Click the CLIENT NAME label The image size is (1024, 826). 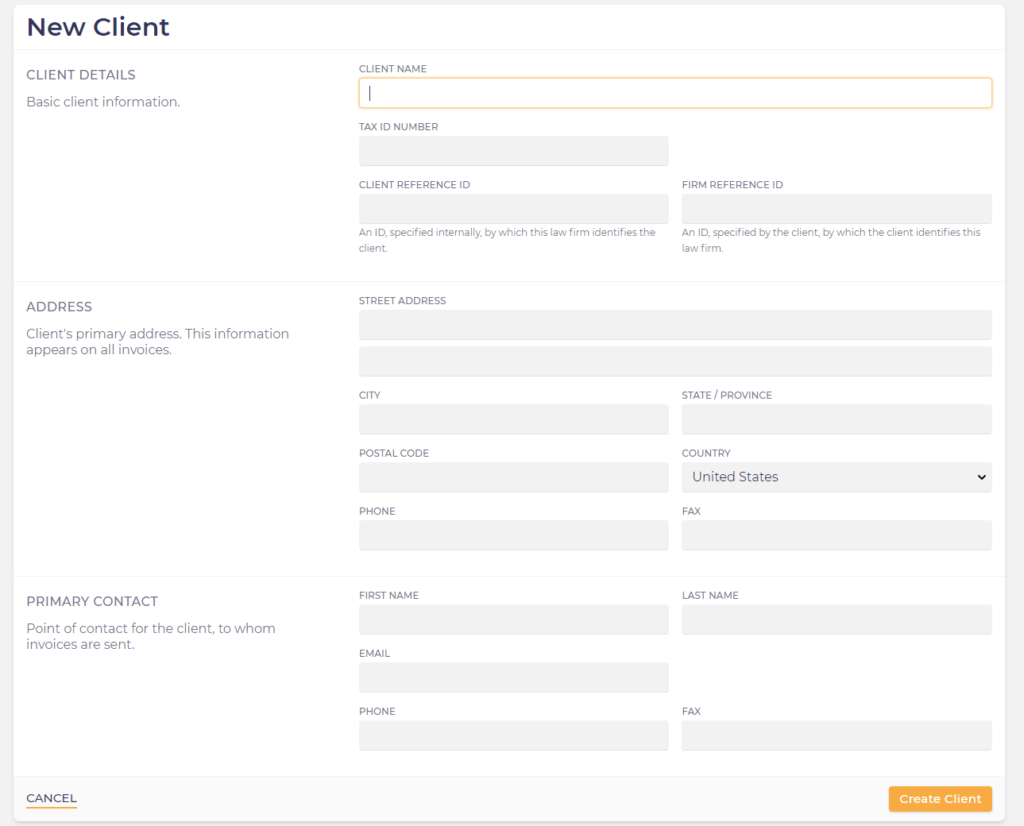point(392,69)
